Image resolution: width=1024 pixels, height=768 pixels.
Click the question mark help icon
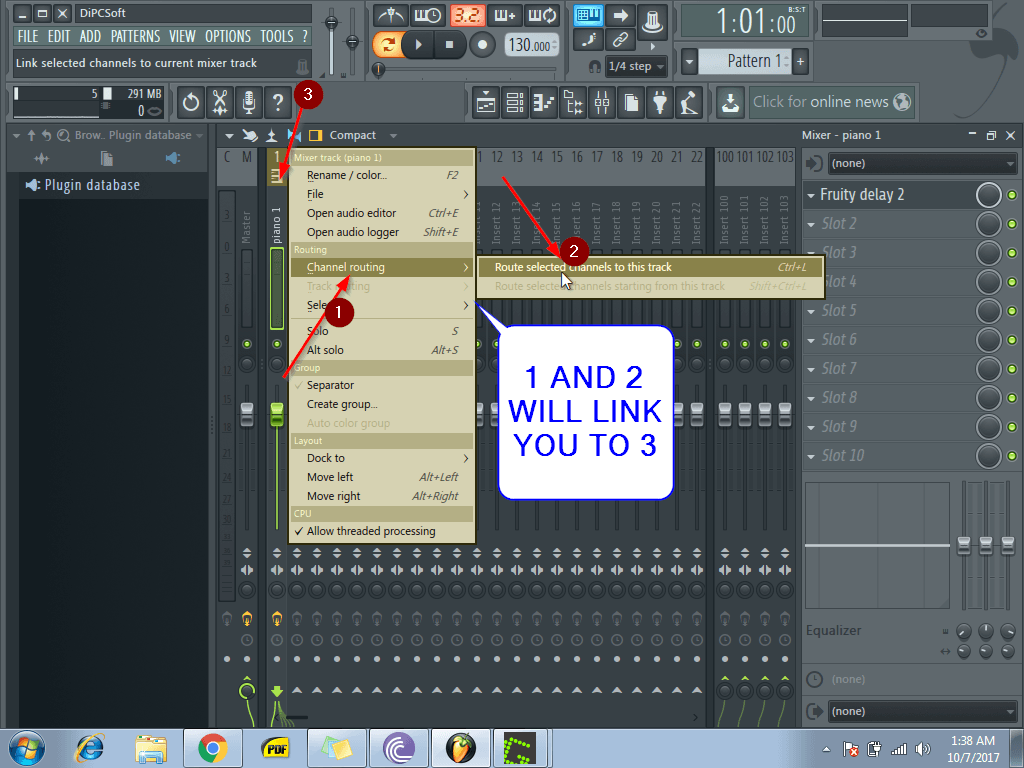(x=278, y=102)
